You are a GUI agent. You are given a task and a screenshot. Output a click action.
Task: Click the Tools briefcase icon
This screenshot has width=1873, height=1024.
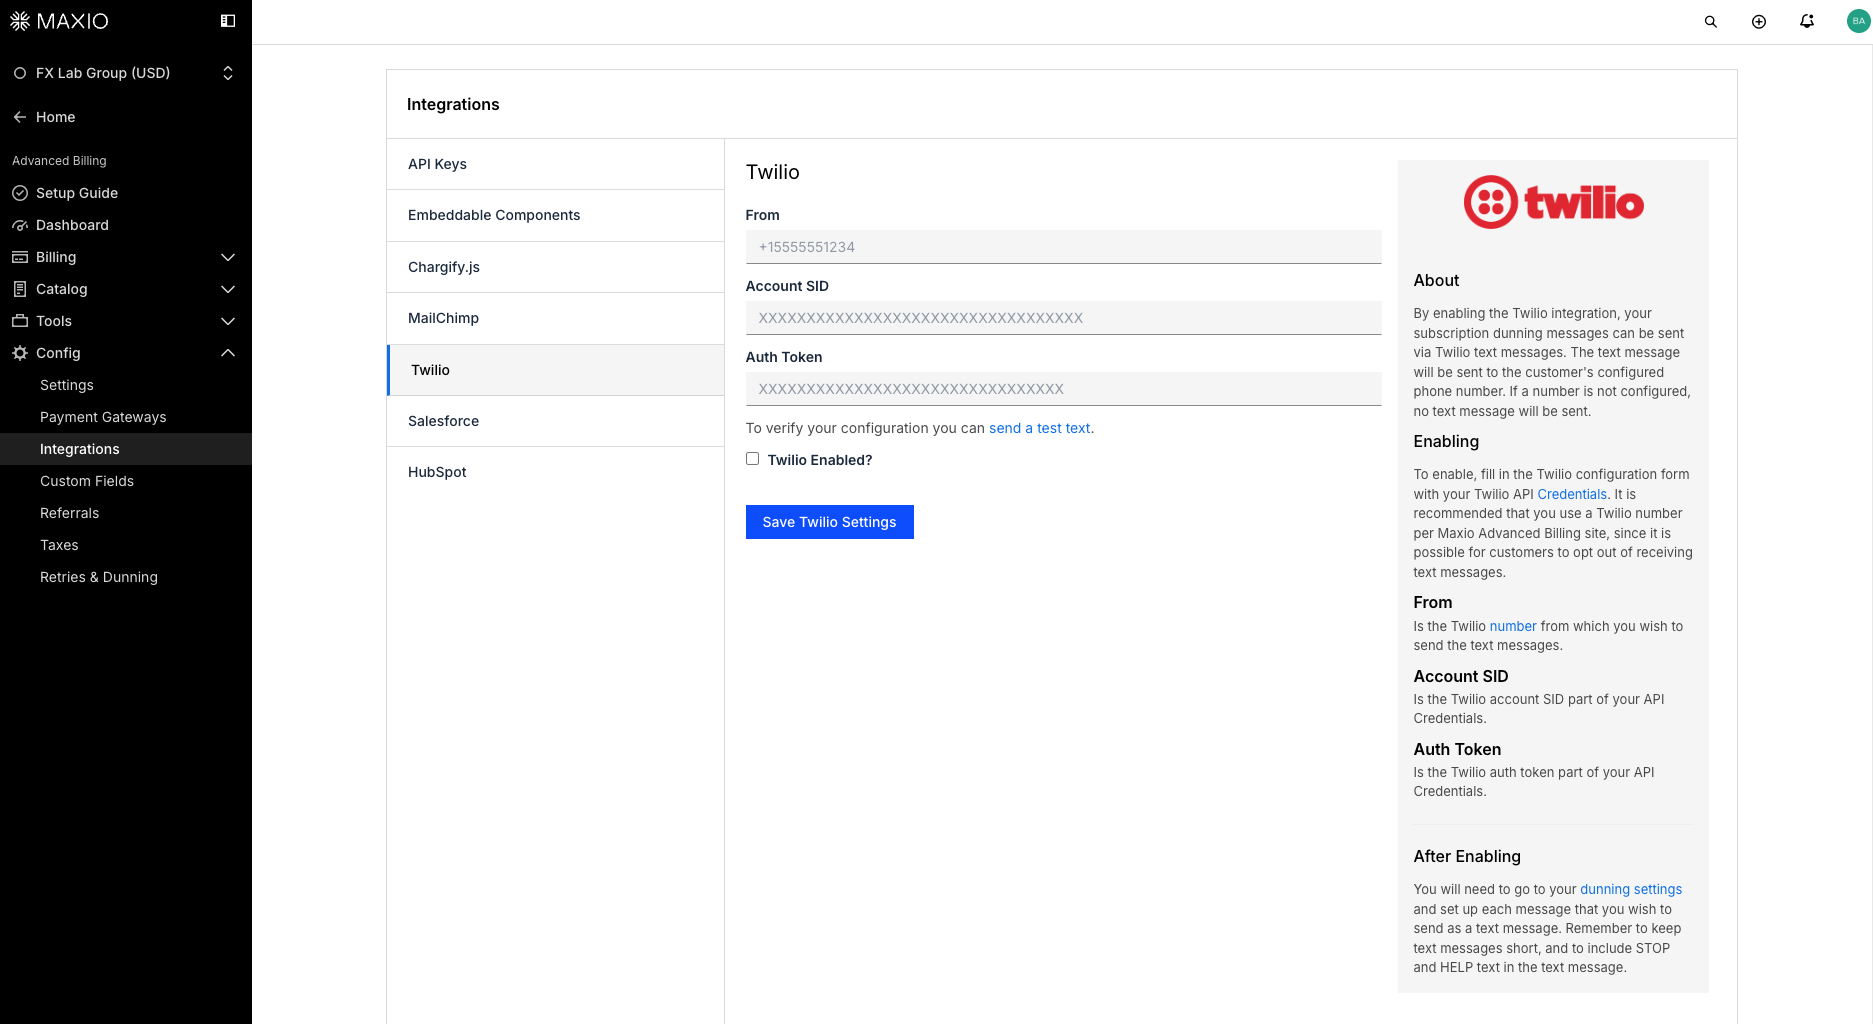click(20, 321)
